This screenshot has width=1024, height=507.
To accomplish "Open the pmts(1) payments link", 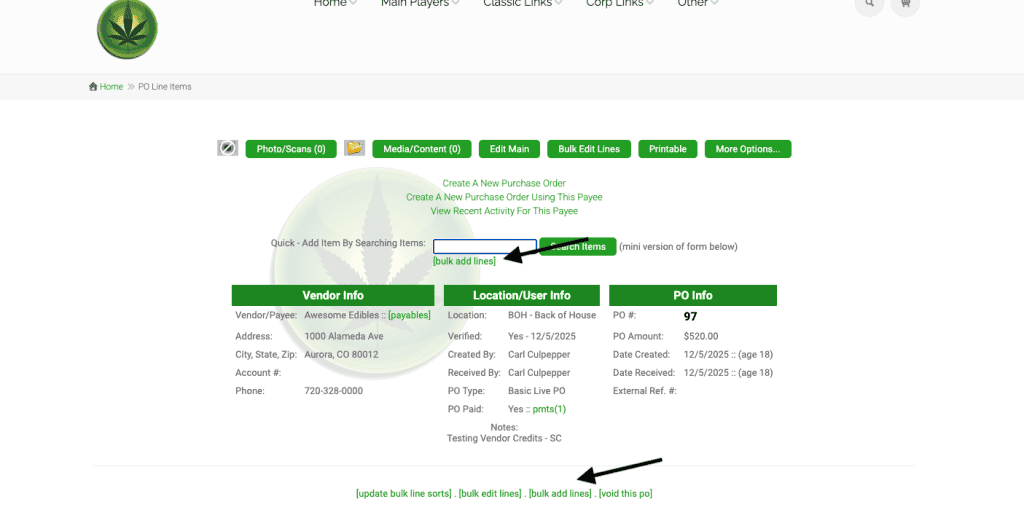I will 549,409.
